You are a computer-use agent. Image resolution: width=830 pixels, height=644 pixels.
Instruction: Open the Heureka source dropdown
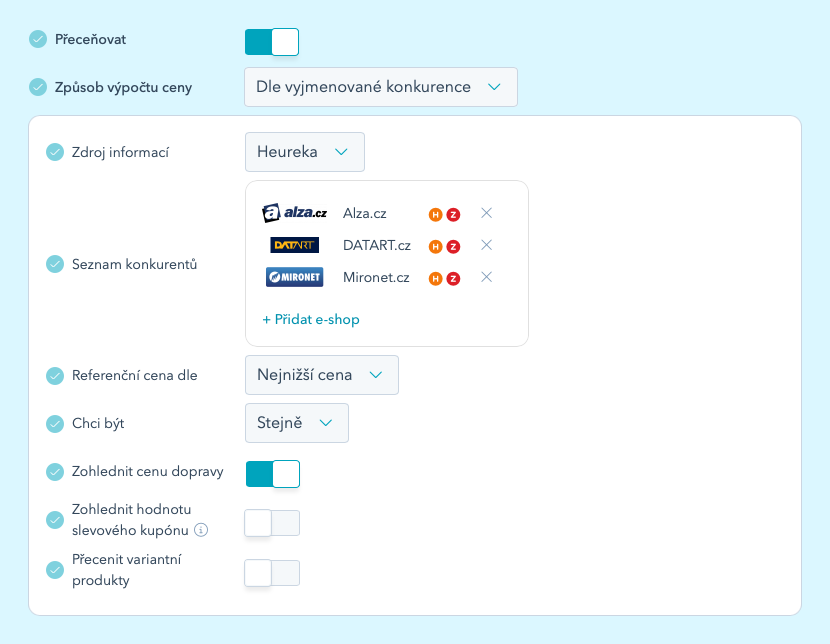point(305,152)
